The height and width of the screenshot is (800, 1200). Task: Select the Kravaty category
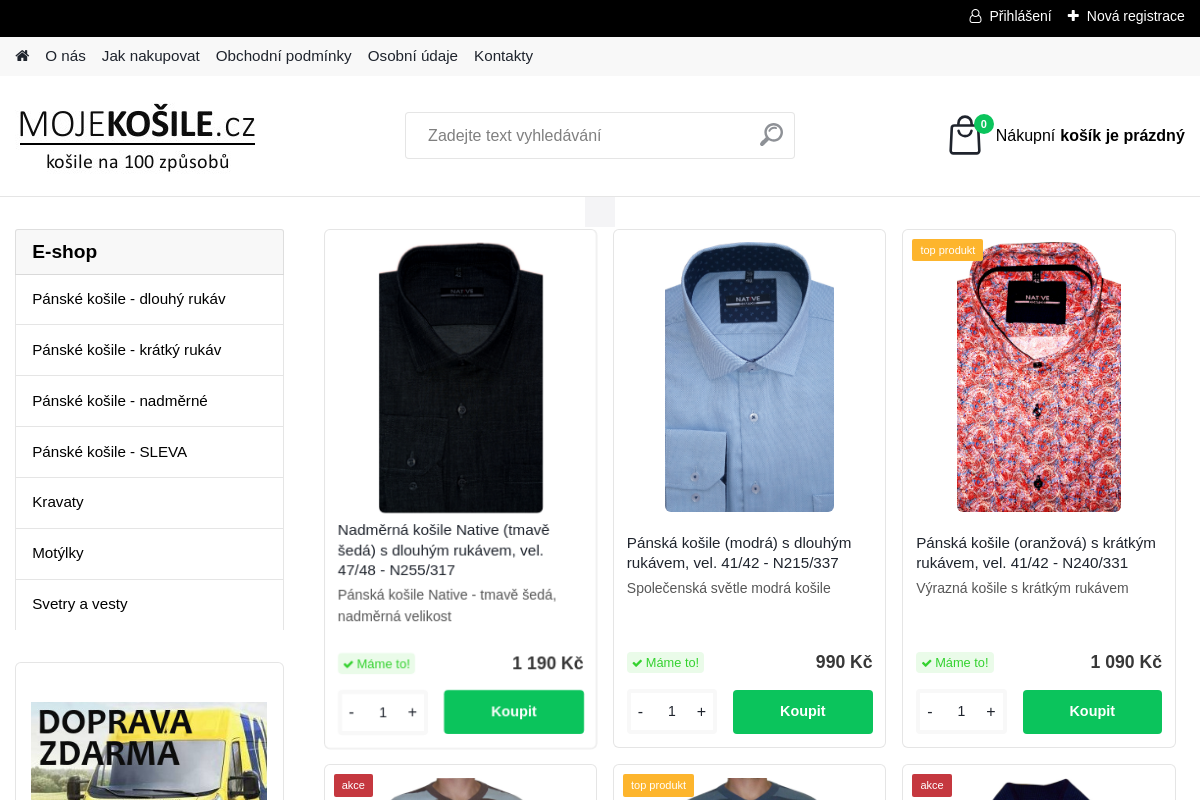(150, 502)
